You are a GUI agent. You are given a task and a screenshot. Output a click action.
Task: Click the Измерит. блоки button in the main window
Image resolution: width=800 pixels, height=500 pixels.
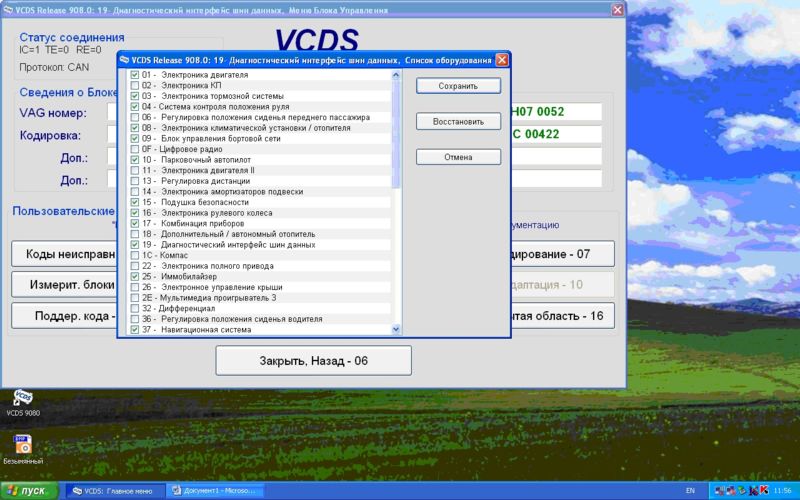(64, 285)
